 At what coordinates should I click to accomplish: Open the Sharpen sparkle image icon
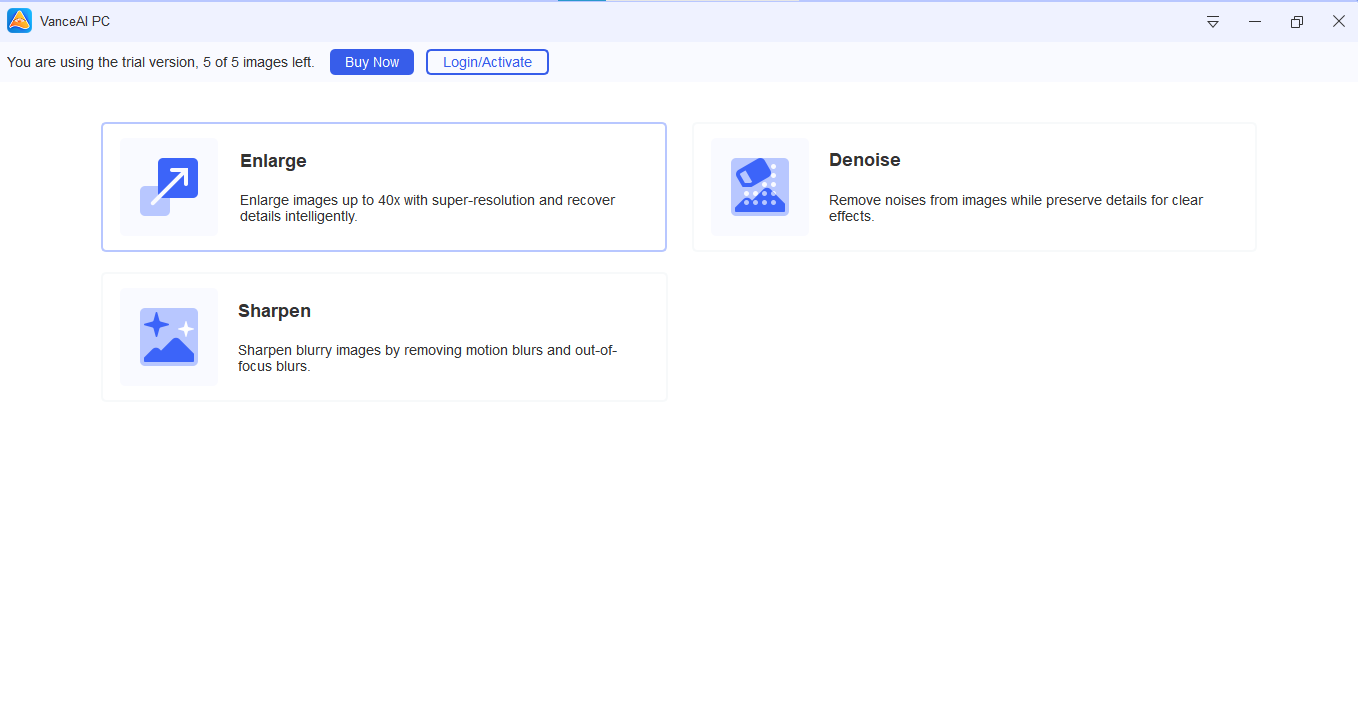[169, 337]
